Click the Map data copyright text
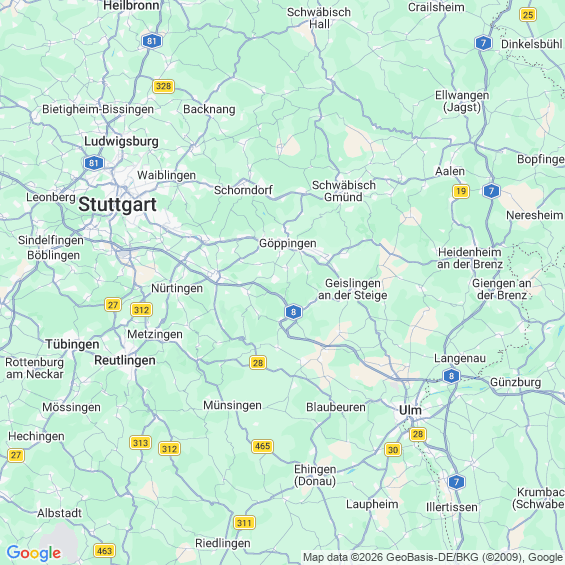Viewport: 565px width, 565px height. (433, 557)
